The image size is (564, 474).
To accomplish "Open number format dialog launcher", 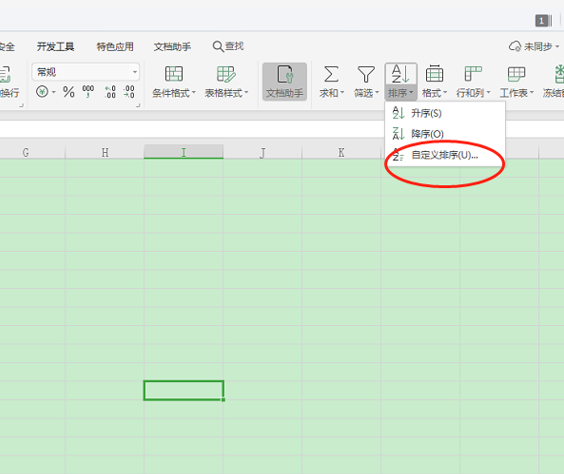I will click(138, 105).
